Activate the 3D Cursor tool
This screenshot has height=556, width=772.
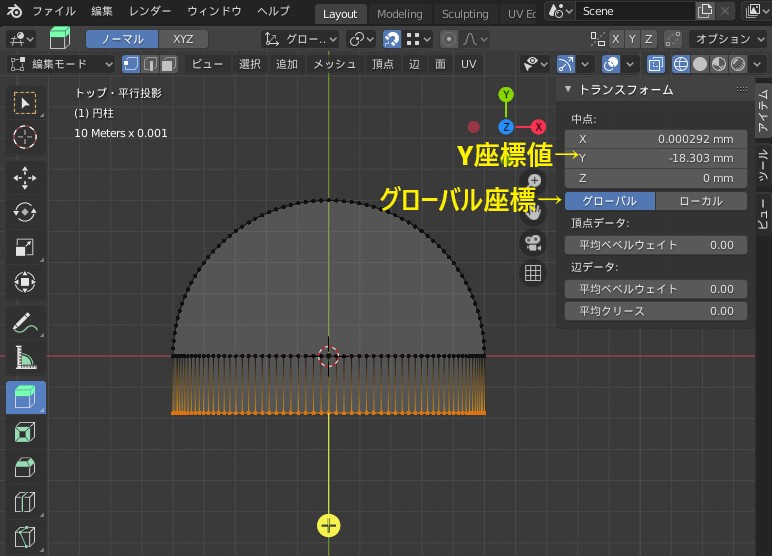[x=25, y=137]
